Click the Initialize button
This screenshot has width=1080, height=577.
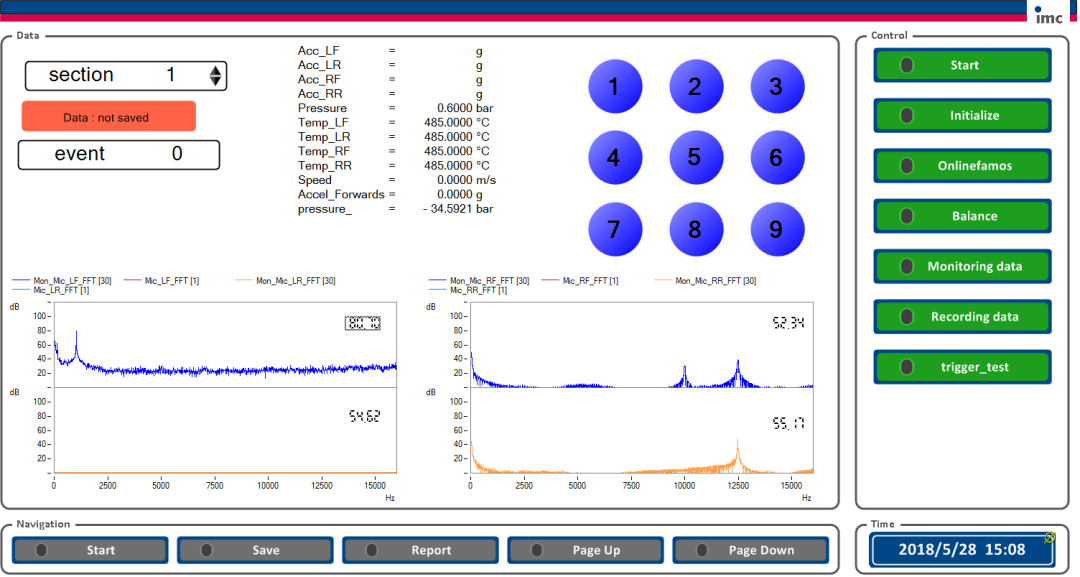tap(962, 116)
